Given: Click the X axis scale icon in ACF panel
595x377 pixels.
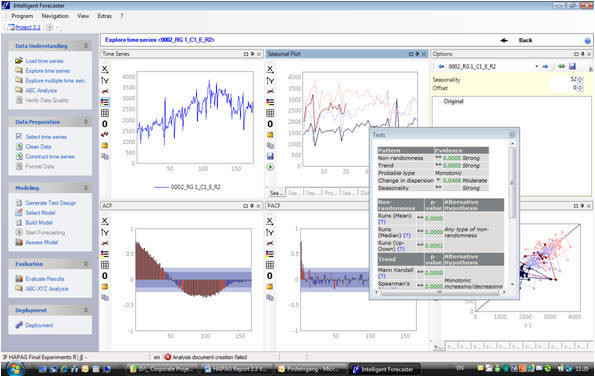Looking at the screenshot, I should (105, 221).
